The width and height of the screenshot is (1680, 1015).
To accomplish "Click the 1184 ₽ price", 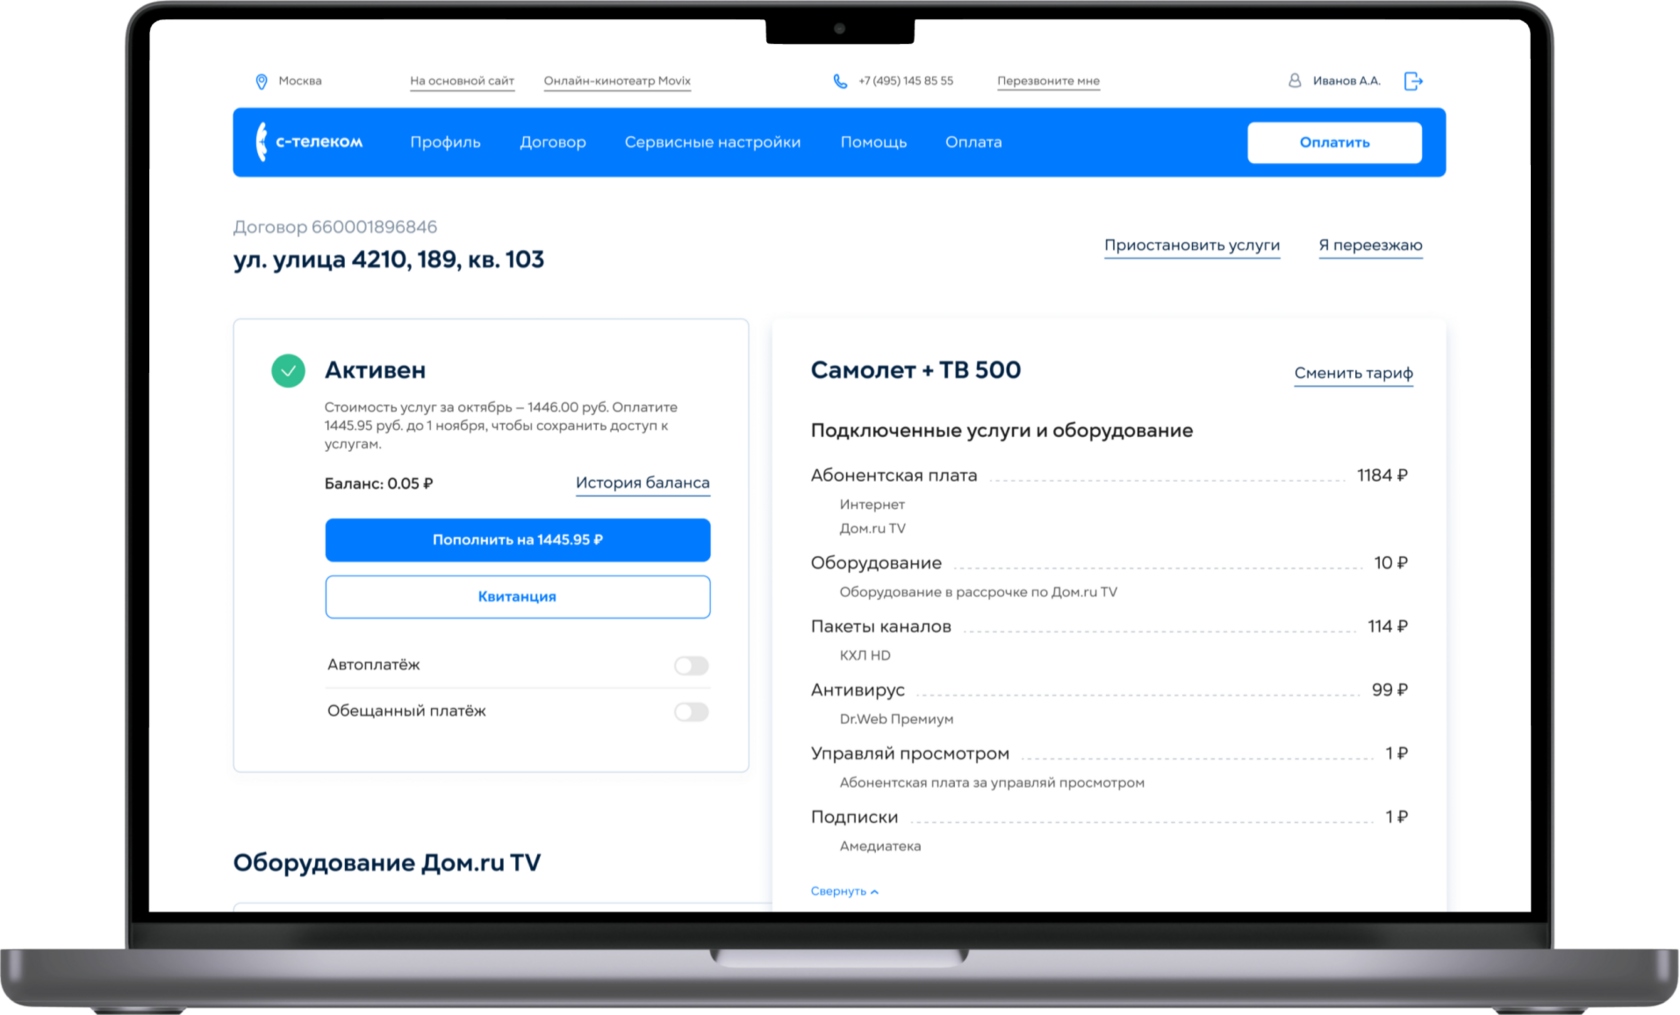I will point(1382,476).
